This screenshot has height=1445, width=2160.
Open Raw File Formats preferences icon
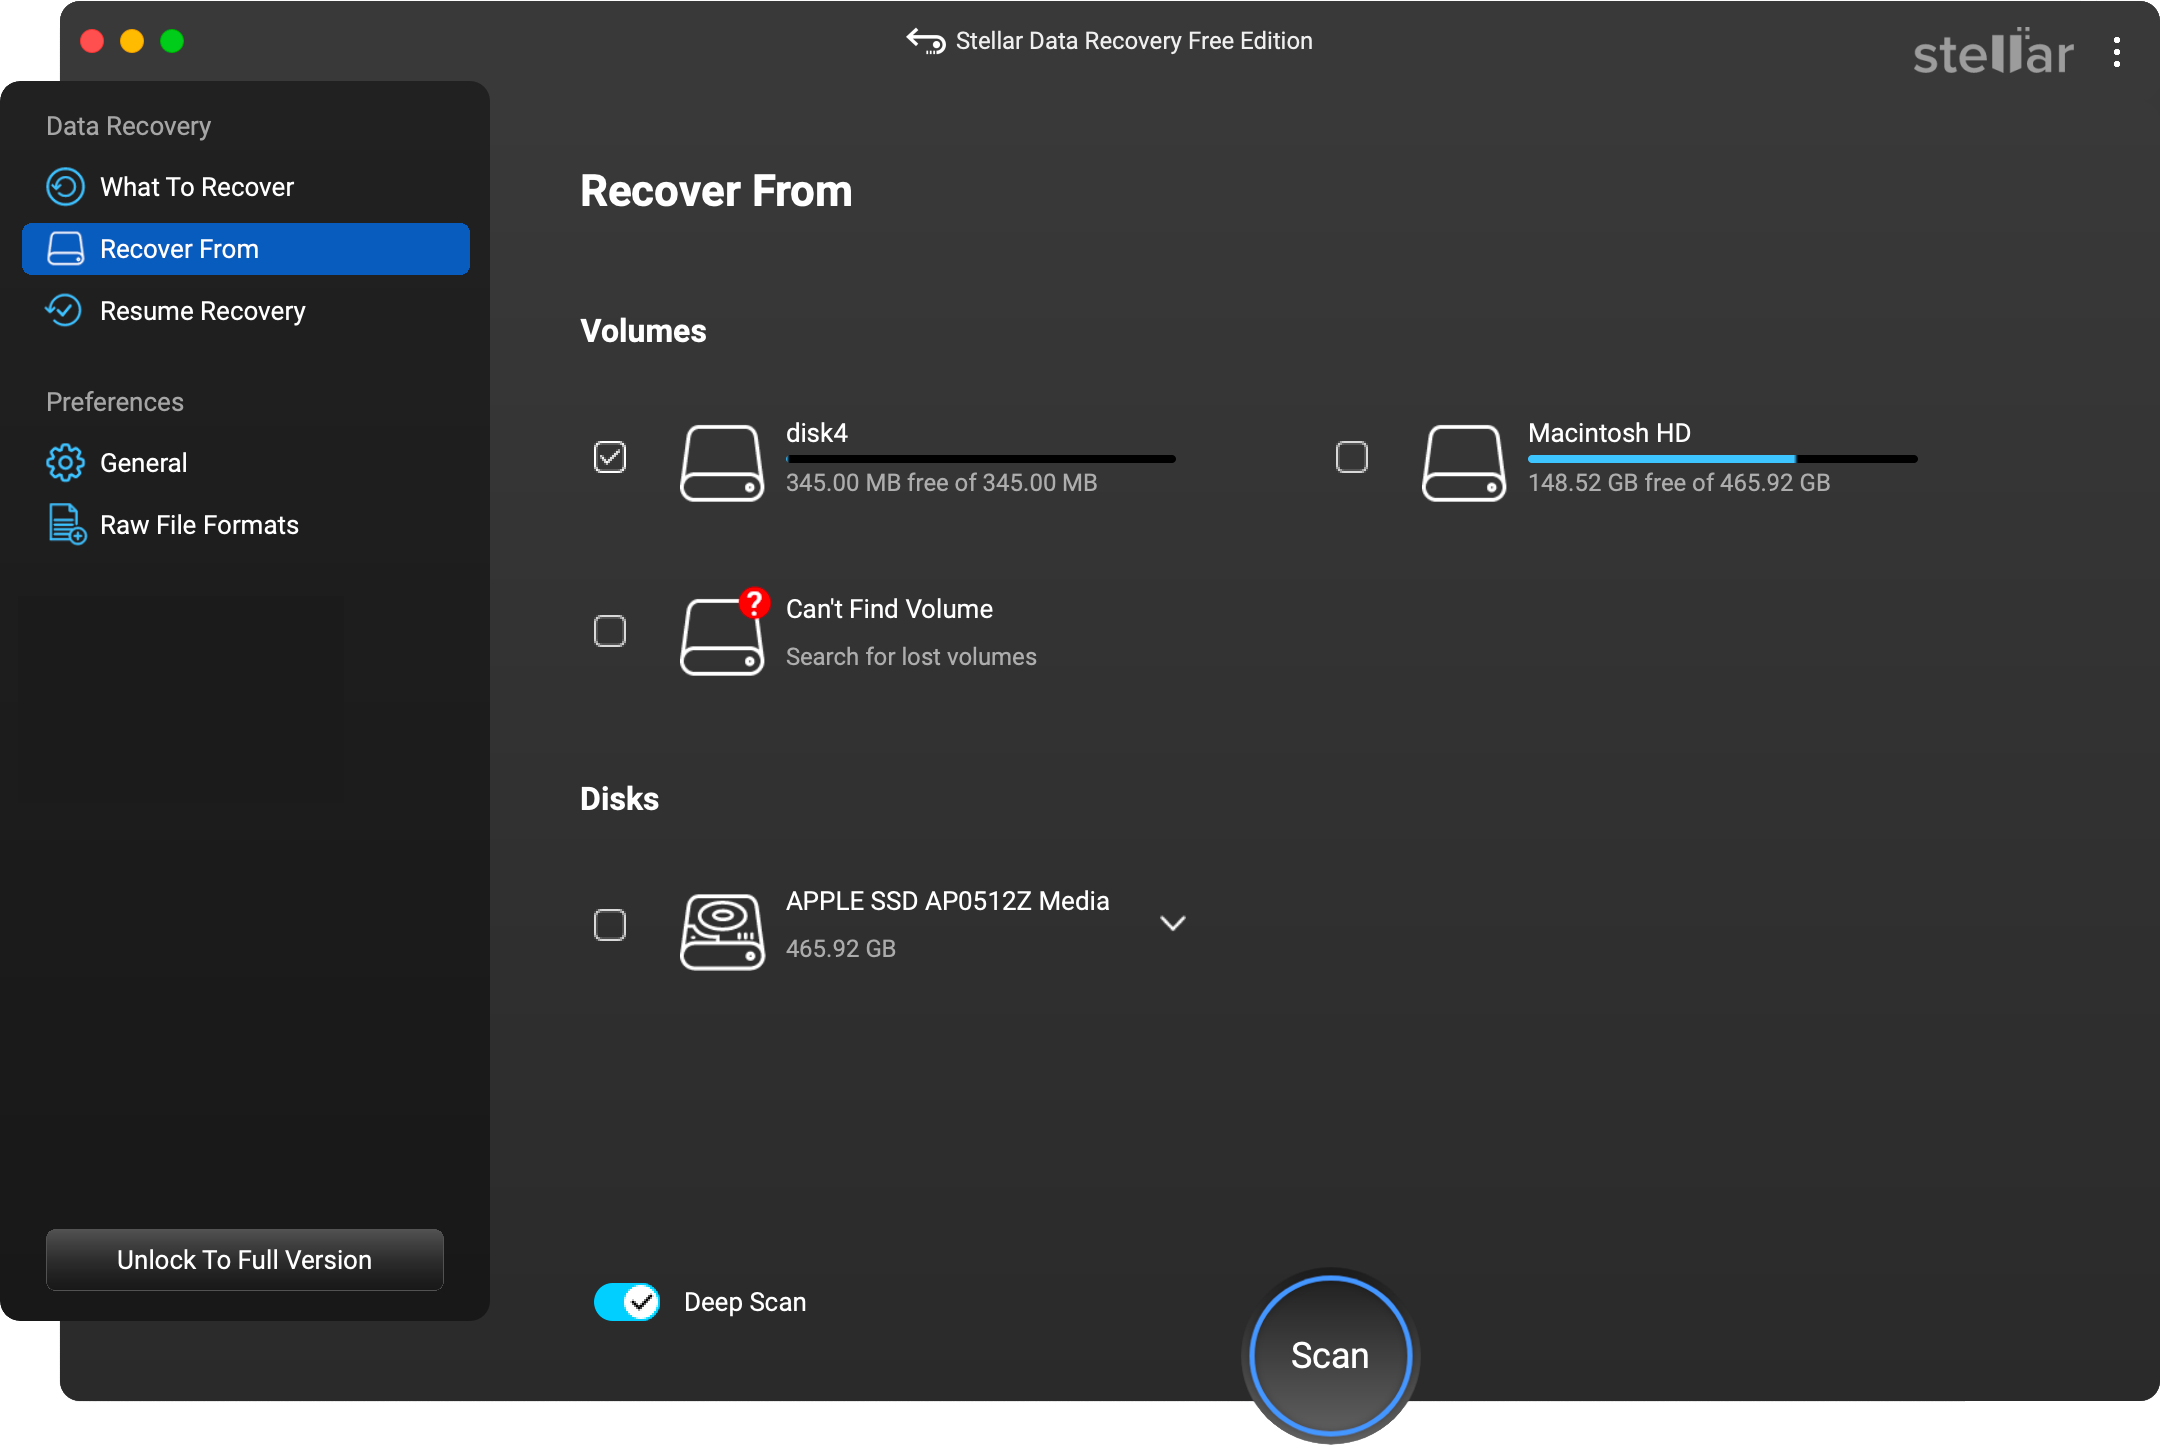(64, 524)
